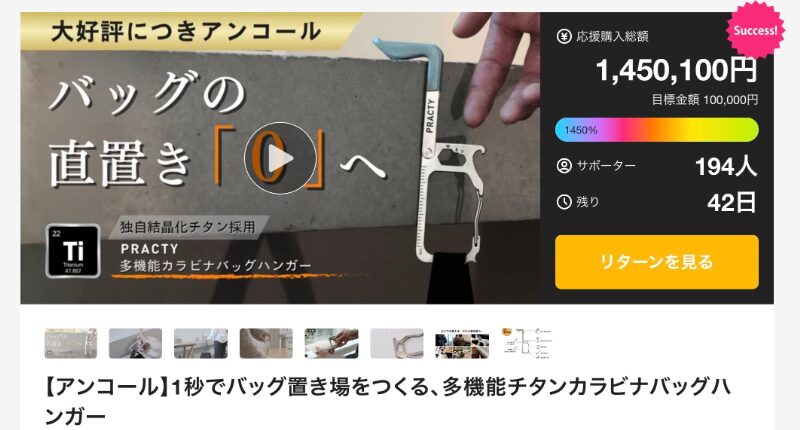Click the clock icon next to 残り

pyautogui.click(x=564, y=202)
